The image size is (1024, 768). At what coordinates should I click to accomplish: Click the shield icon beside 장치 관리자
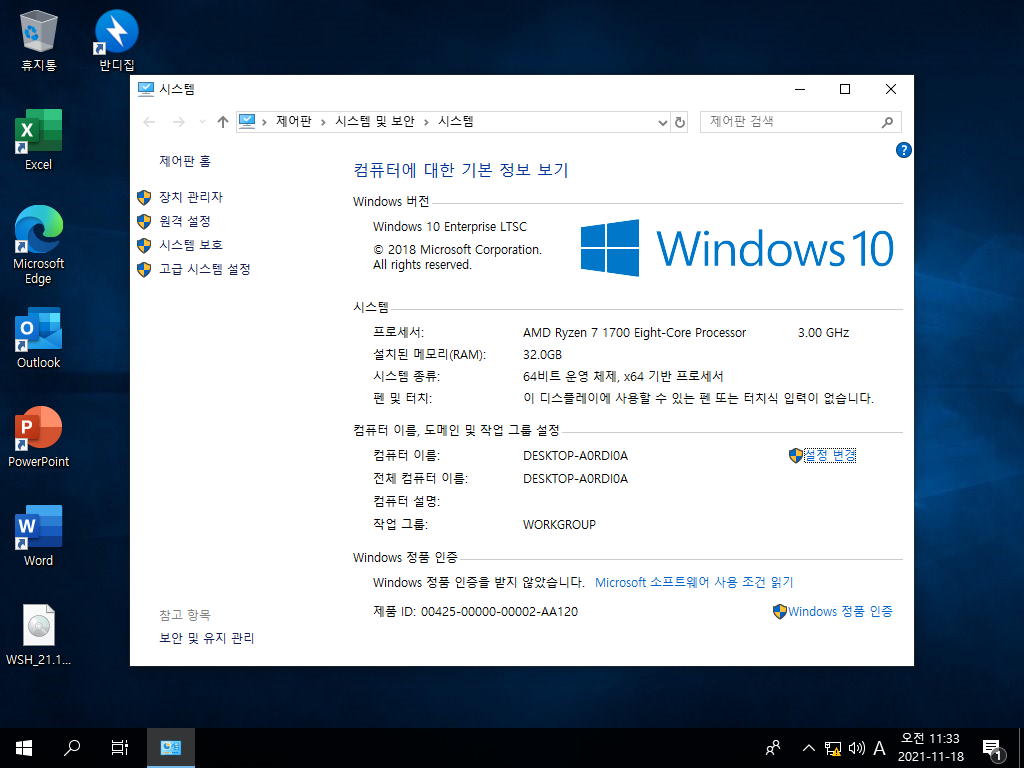coord(144,197)
